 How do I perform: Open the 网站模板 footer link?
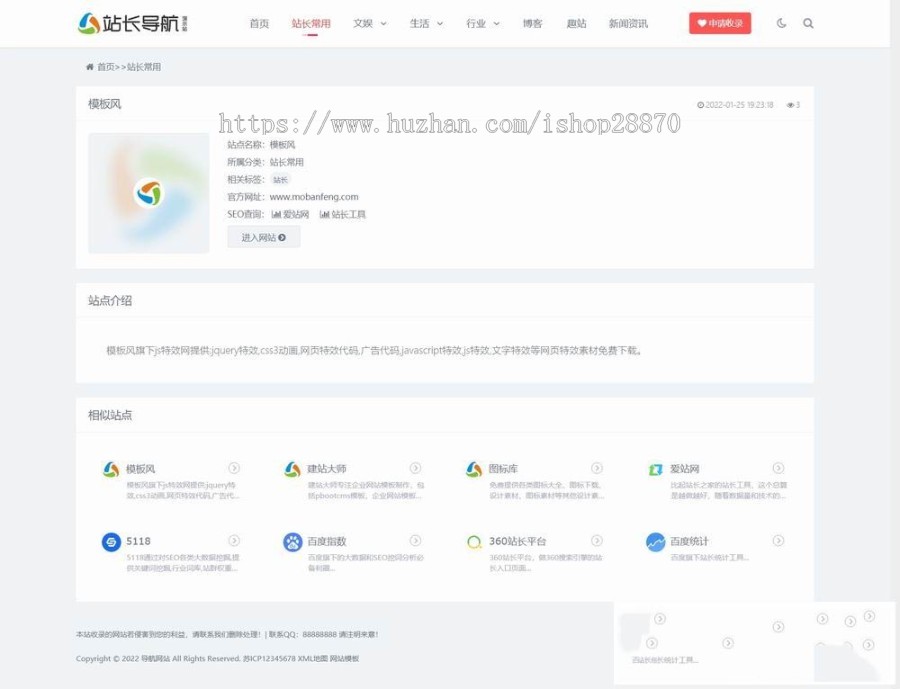[344, 659]
